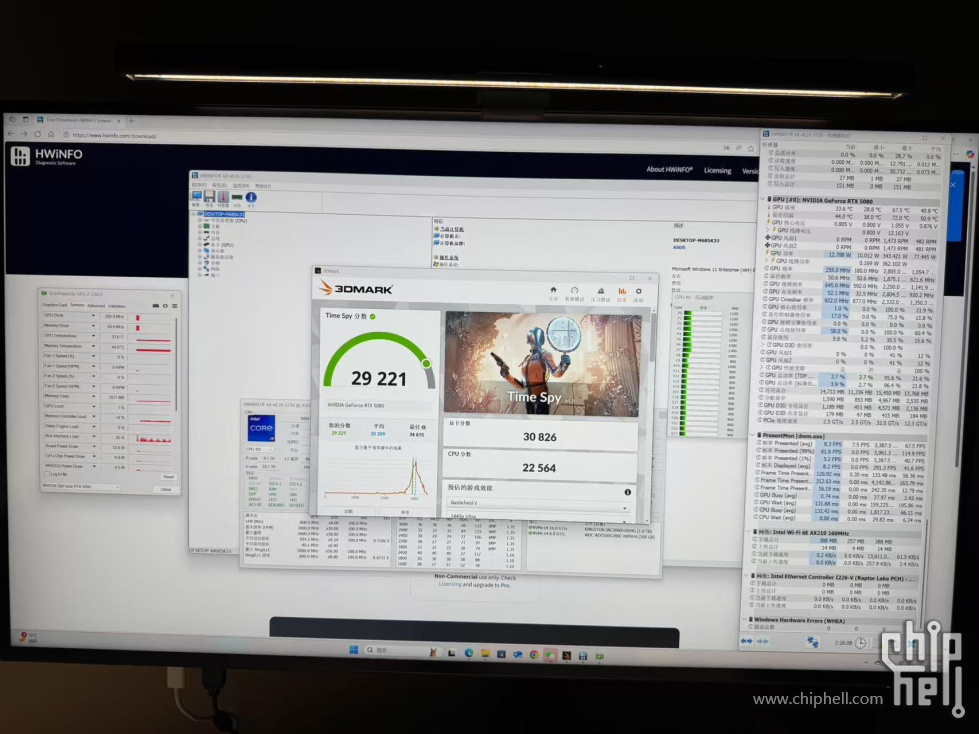979x734 pixels.
Task: Click the Load button under the 3DMark chart
Action: point(348,511)
